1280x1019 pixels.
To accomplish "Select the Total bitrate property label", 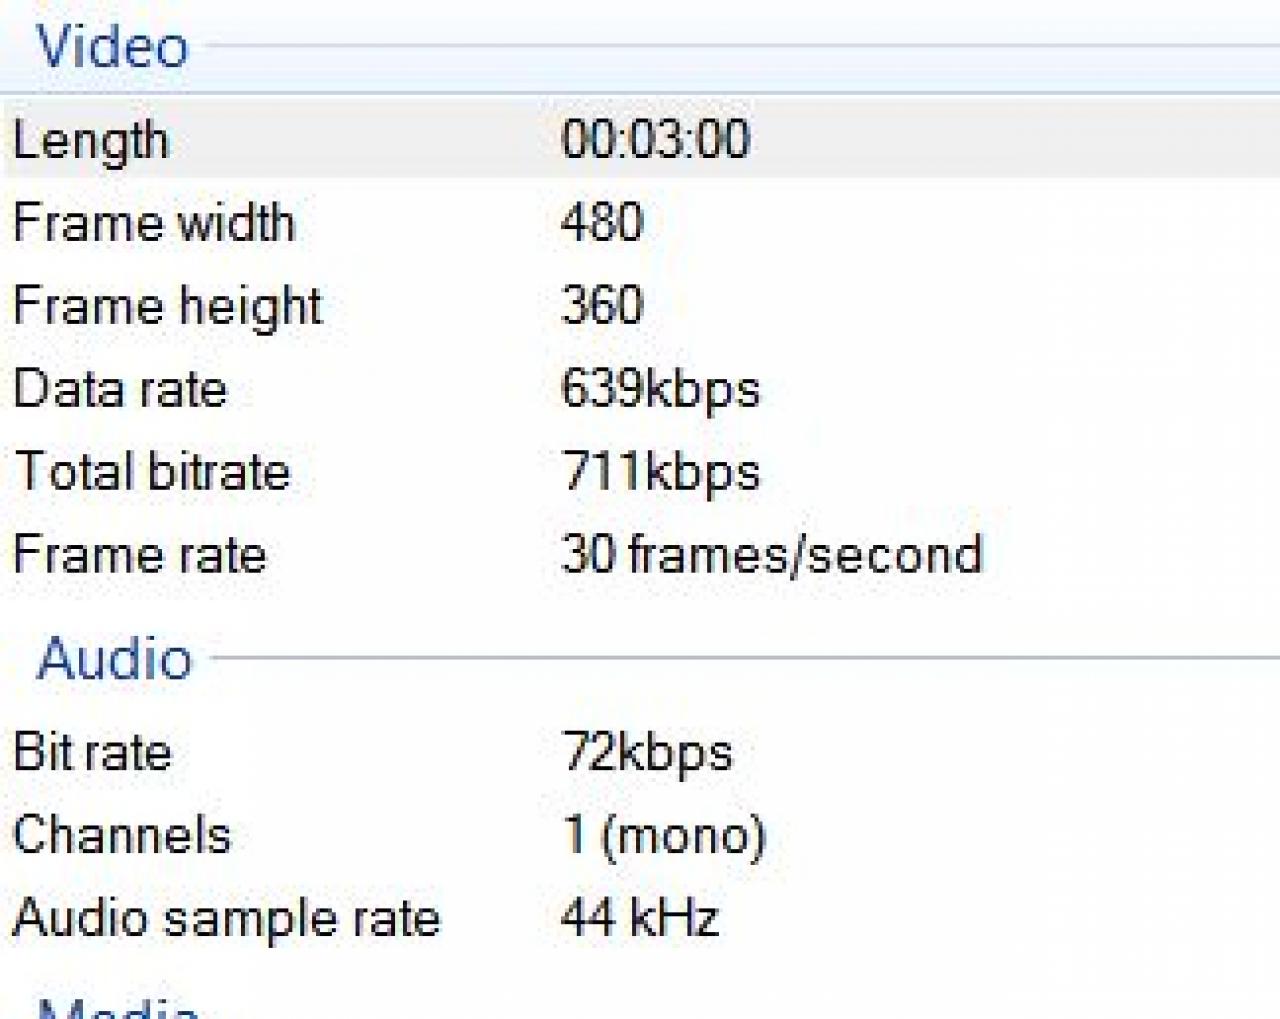I will pos(152,472).
